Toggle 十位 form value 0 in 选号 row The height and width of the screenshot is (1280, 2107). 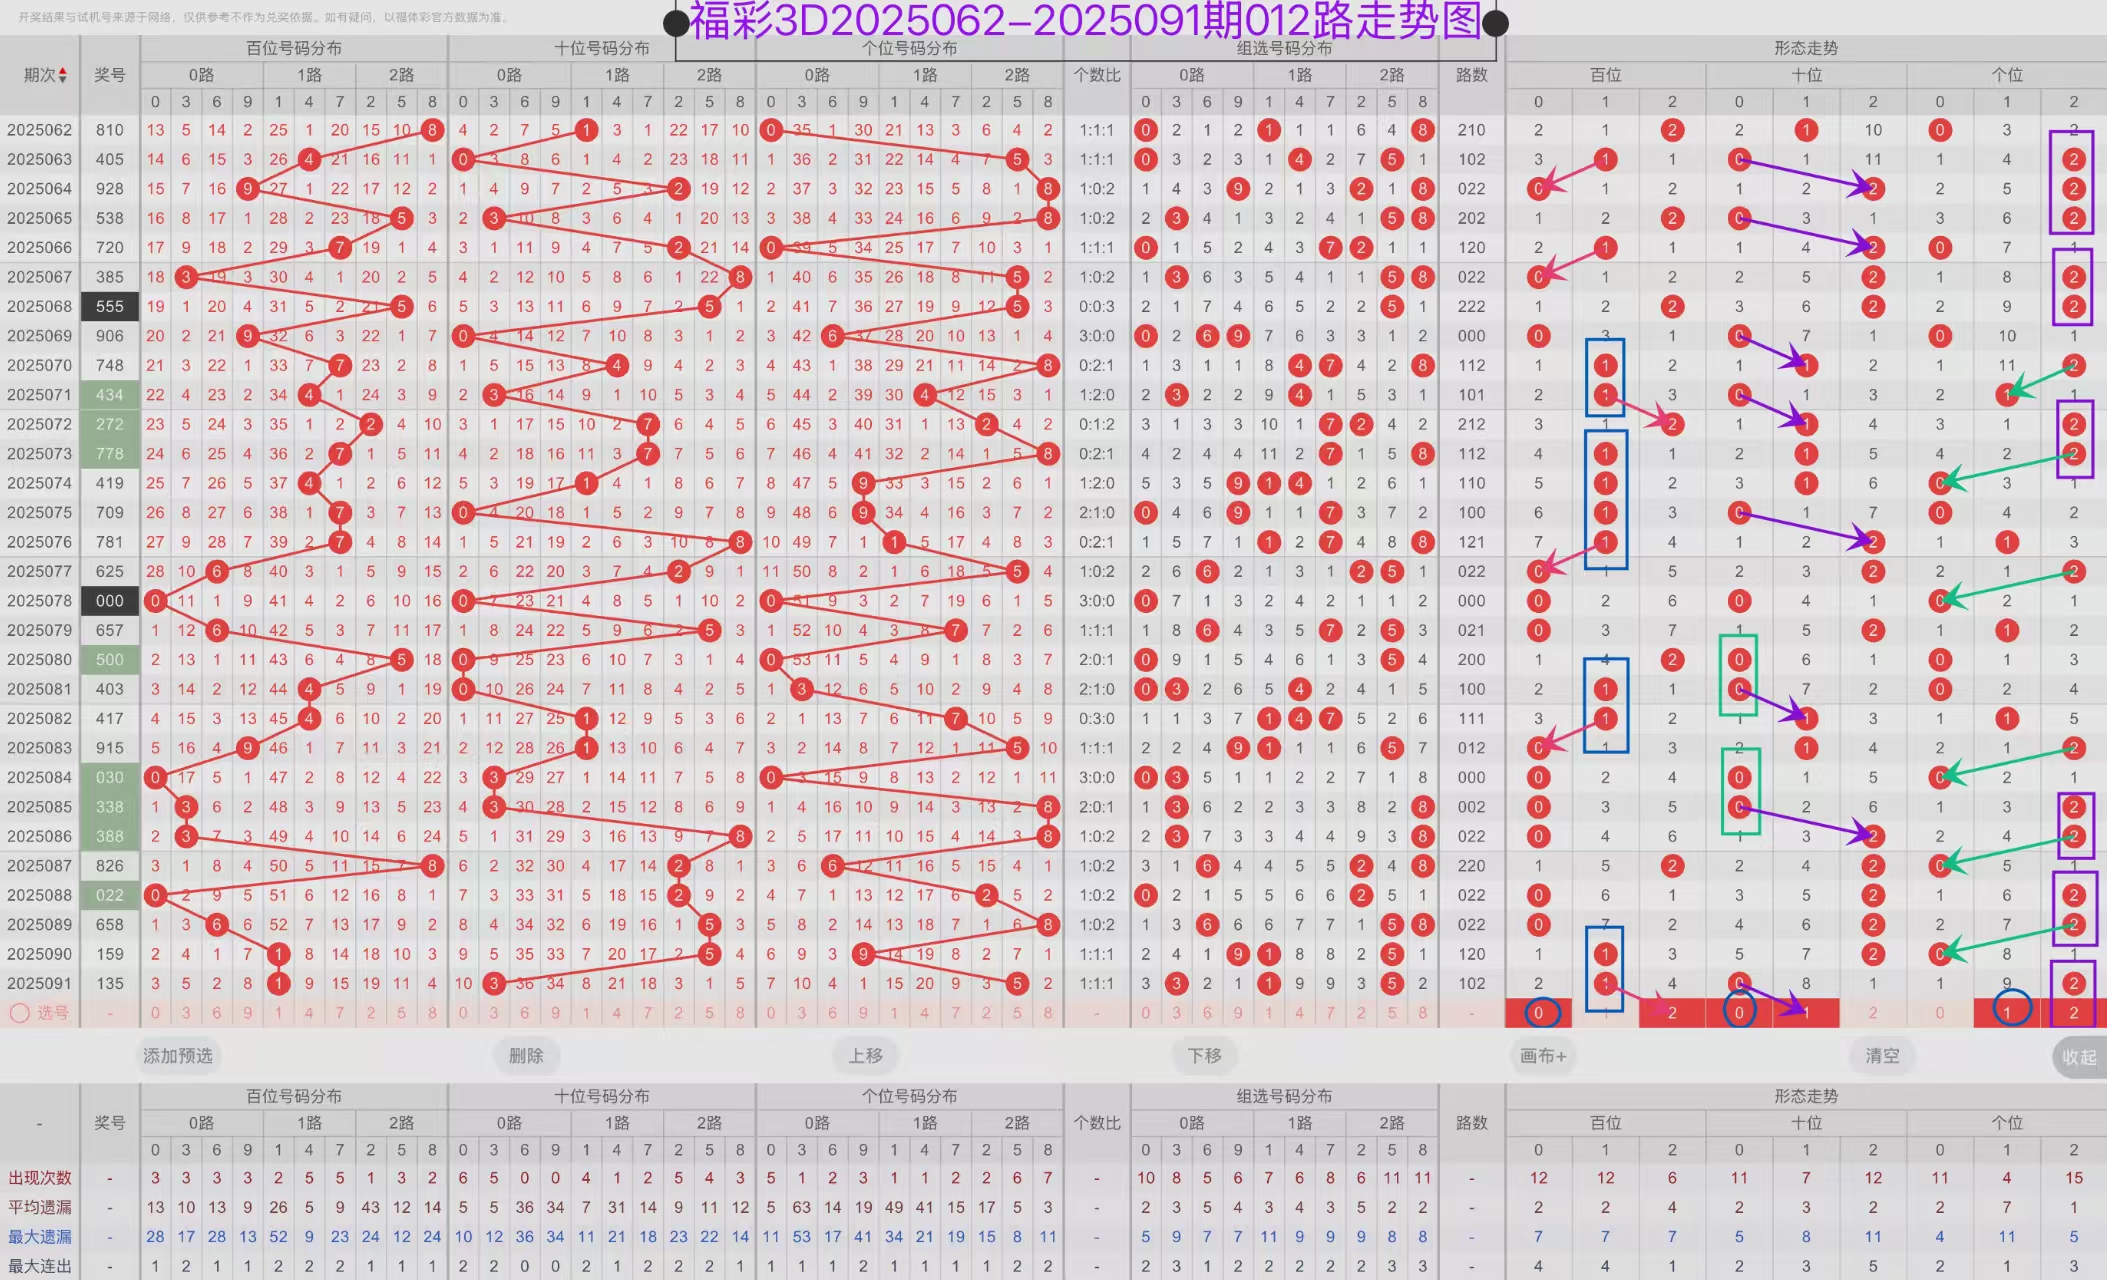tap(1739, 1013)
